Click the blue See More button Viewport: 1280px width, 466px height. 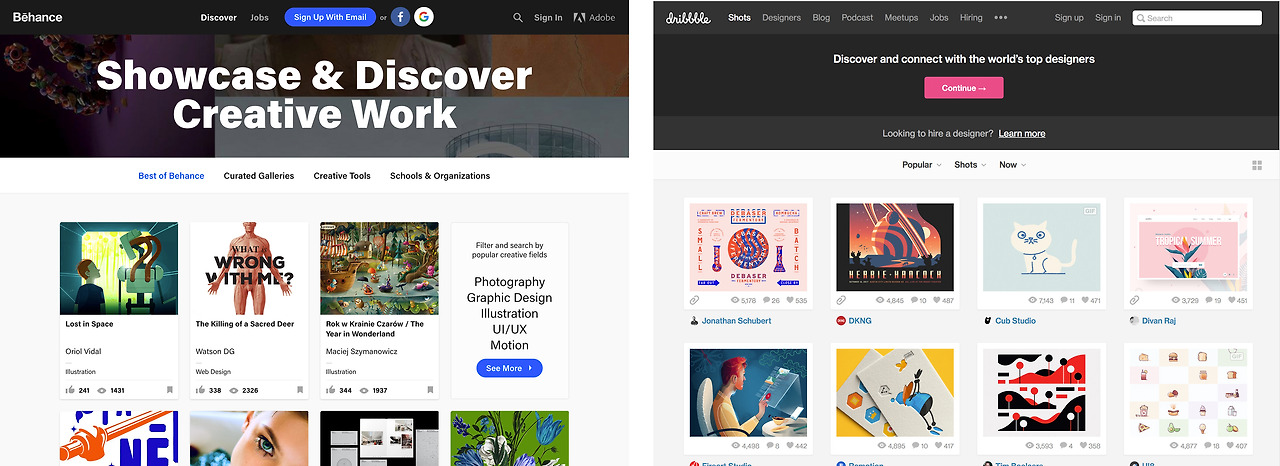(509, 368)
